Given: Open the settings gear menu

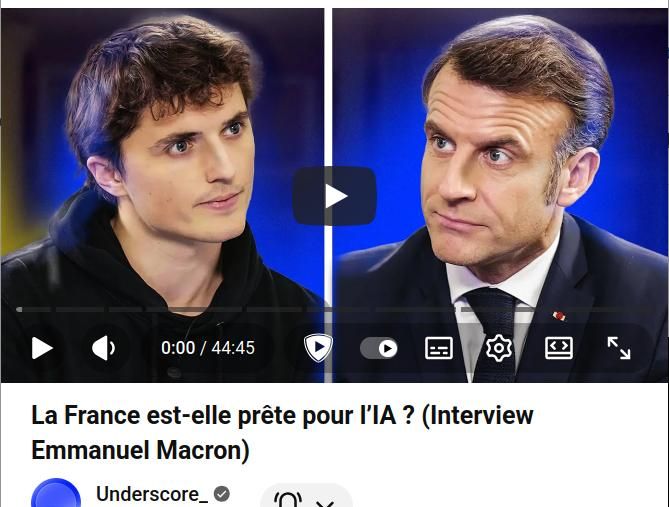Looking at the screenshot, I should coord(499,348).
